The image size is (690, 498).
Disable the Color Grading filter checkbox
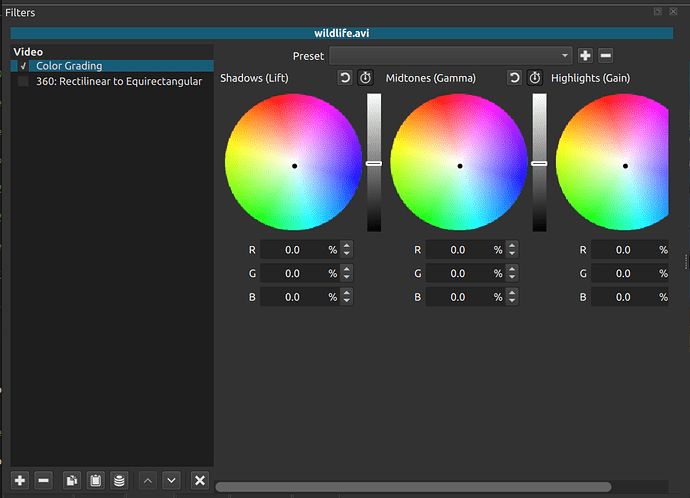pos(23,66)
